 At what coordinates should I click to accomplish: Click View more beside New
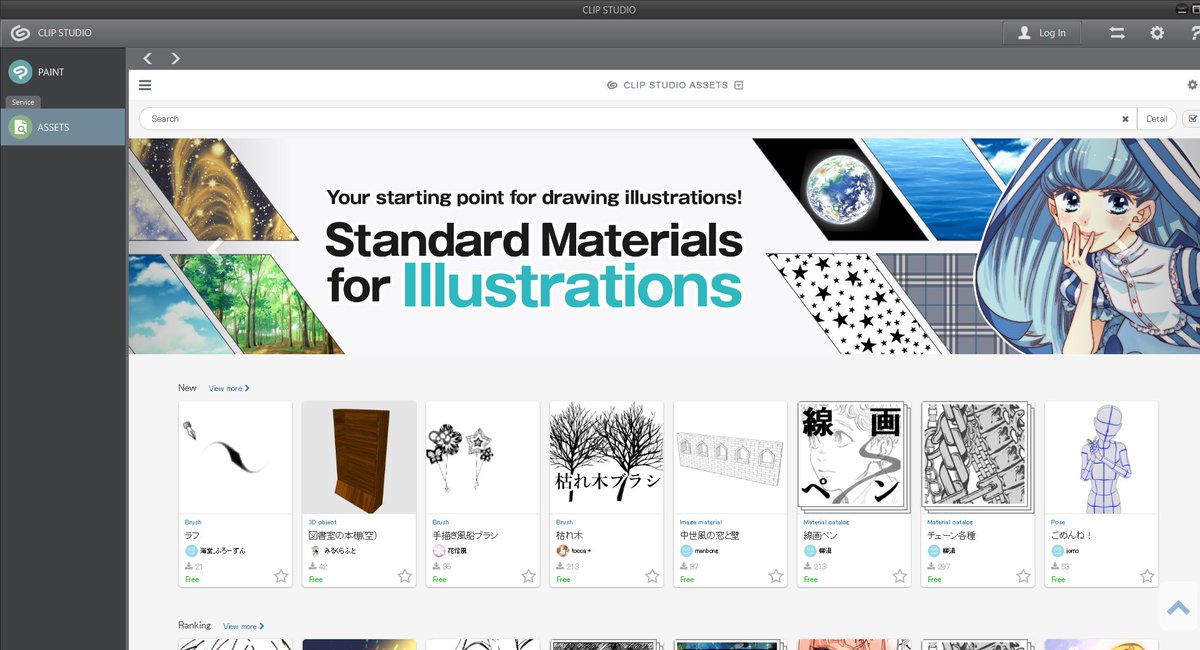pos(229,388)
